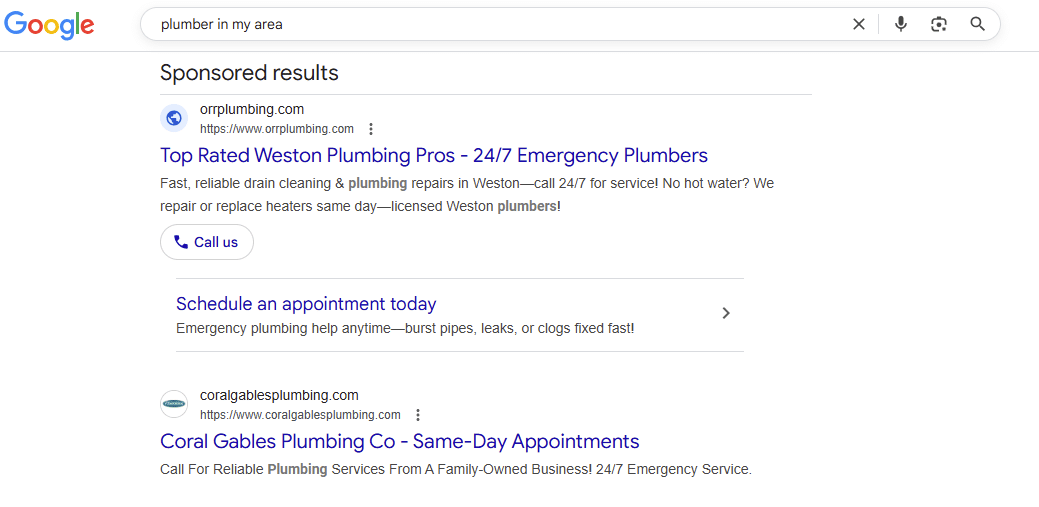Screen dimensions: 1039x507
Task: Click the coralgablesplumbing.com site name
Action: pyautogui.click(x=279, y=396)
